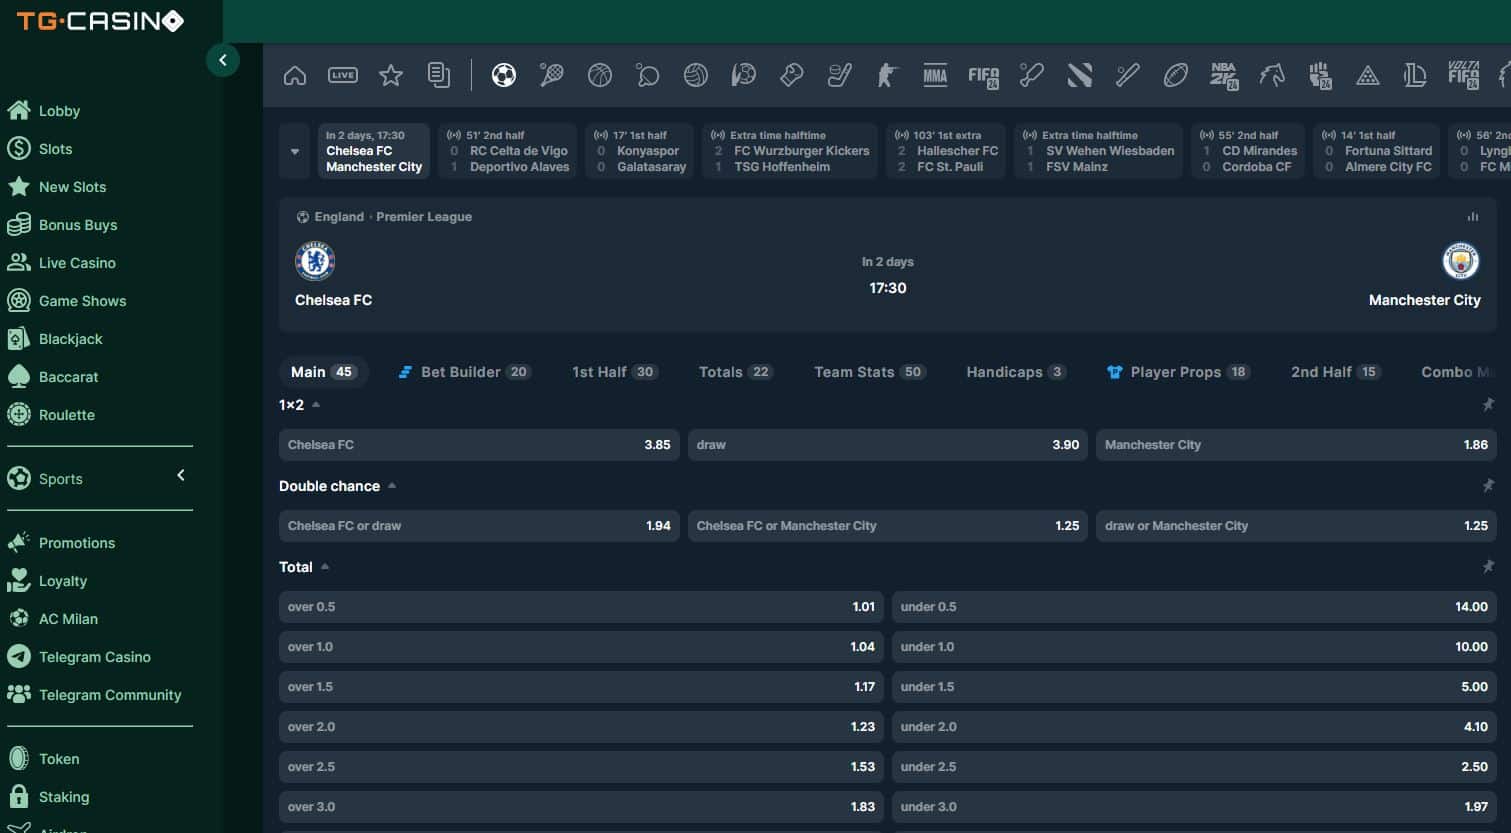Select Chelsea FC or draw odds
The width and height of the screenshot is (1511, 833).
[479, 526]
